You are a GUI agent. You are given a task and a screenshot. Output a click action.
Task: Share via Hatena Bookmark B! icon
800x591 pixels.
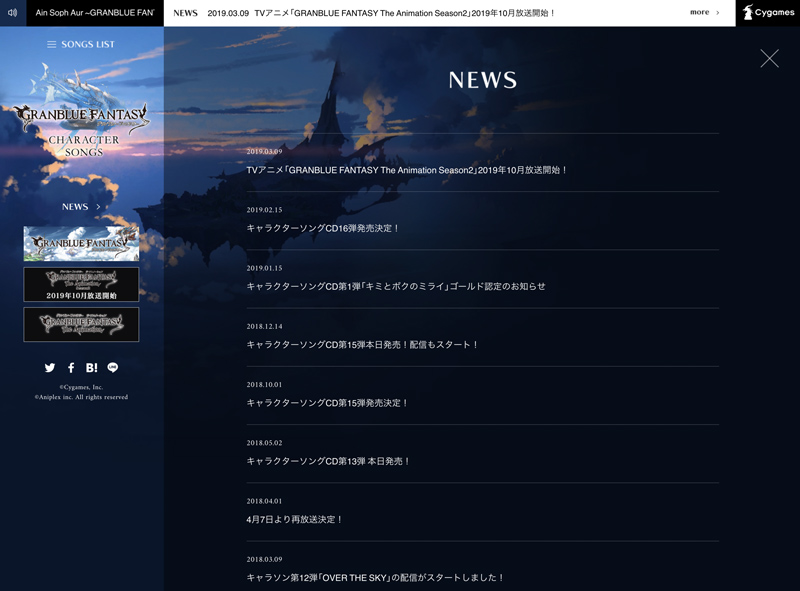click(x=92, y=368)
